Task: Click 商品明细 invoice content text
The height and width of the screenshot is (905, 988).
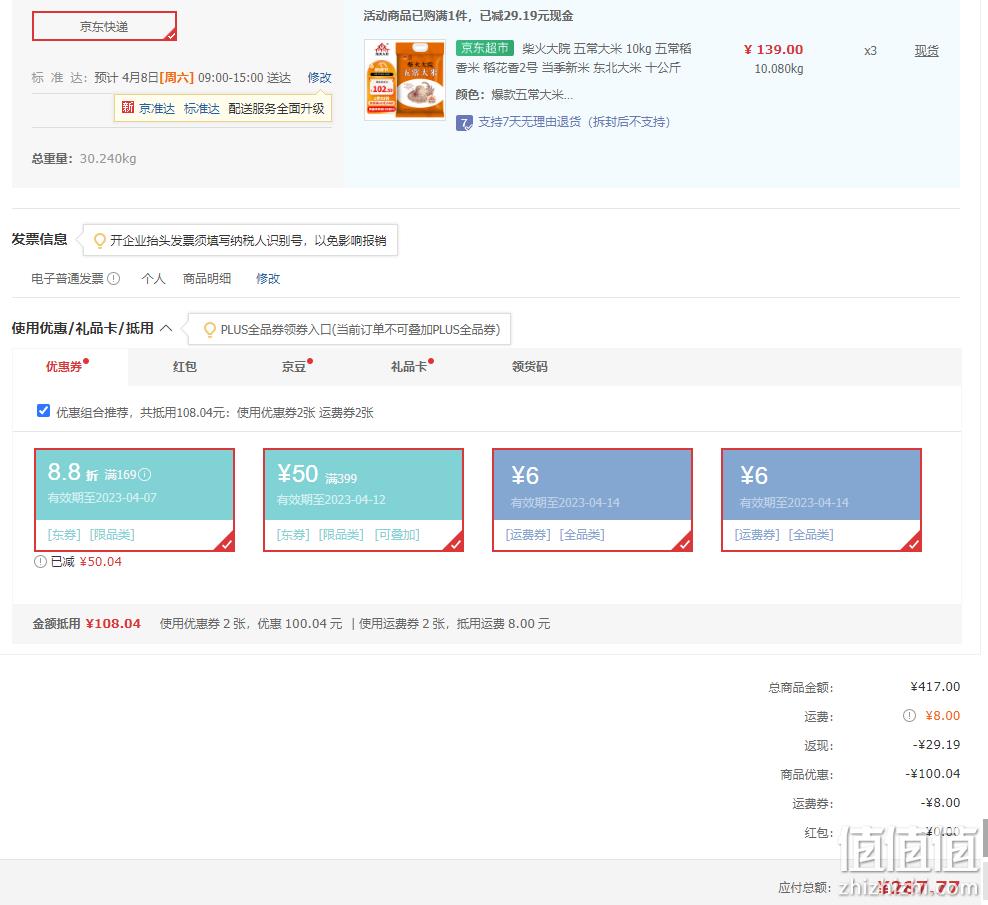Action: click(x=207, y=279)
